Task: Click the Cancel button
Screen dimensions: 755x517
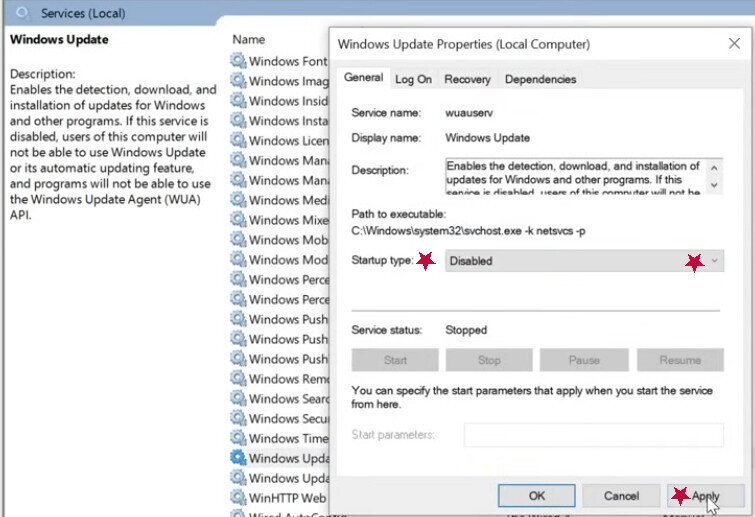Action: [x=621, y=496]
